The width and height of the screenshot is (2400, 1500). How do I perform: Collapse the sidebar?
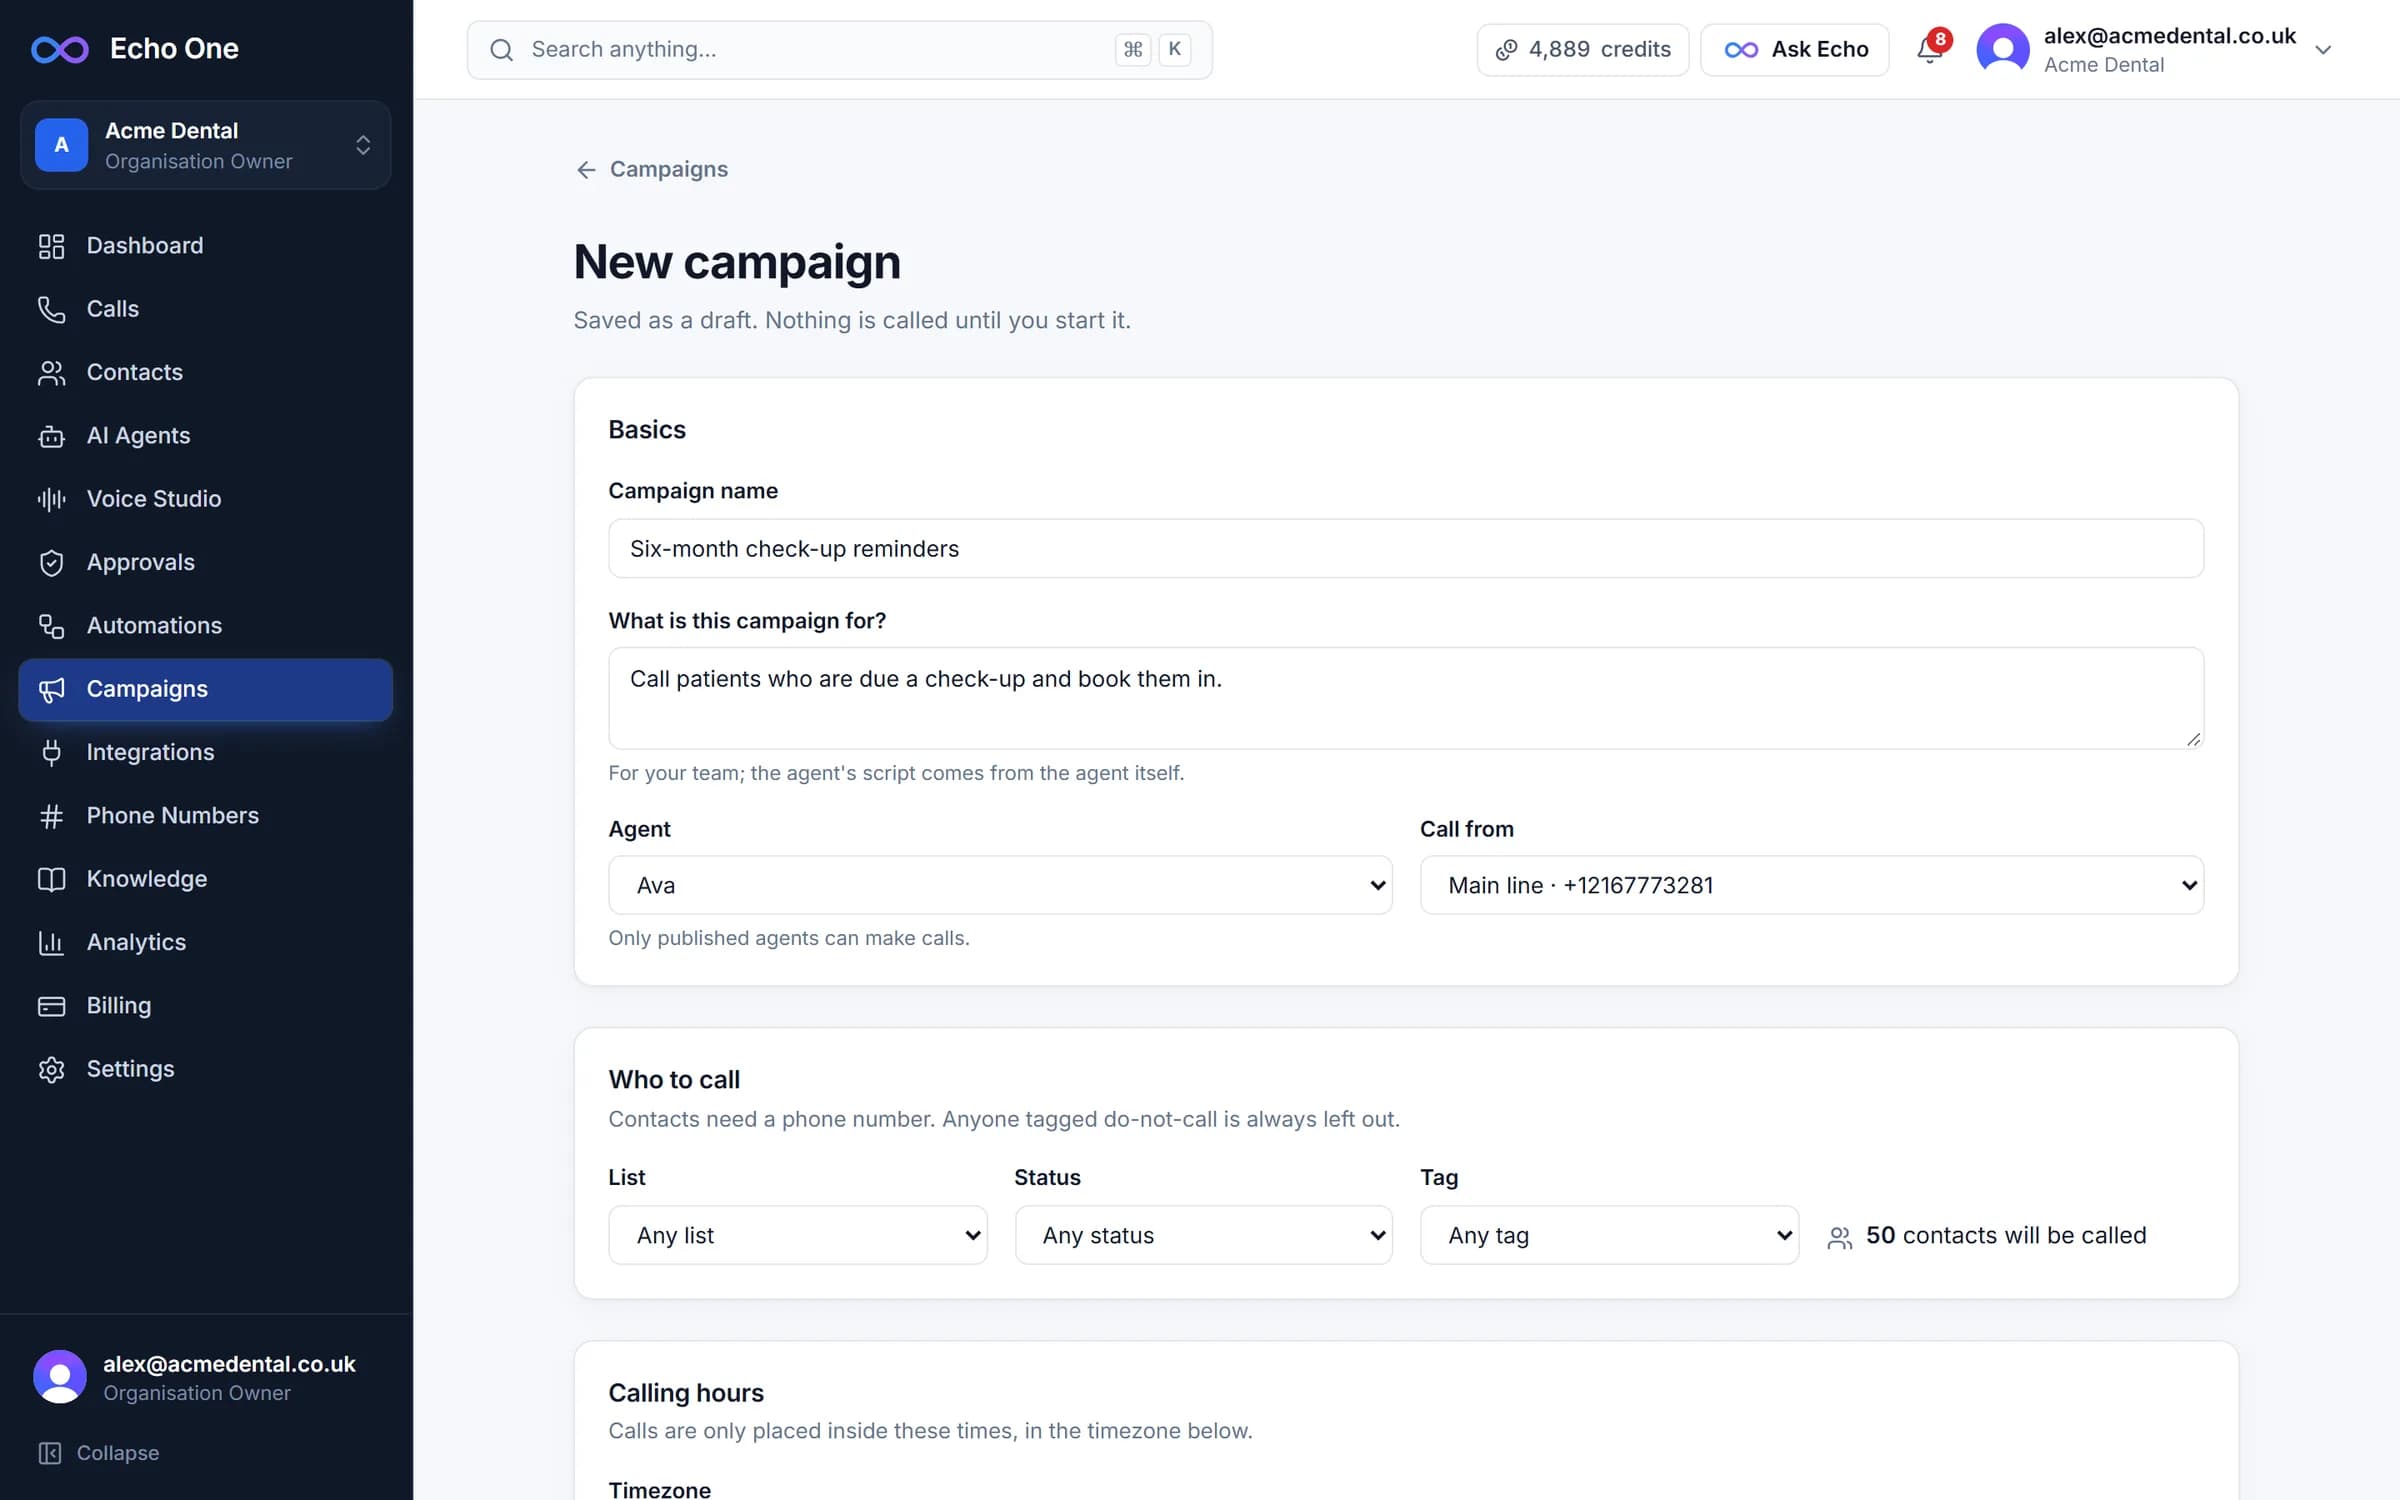(98, 1453)
